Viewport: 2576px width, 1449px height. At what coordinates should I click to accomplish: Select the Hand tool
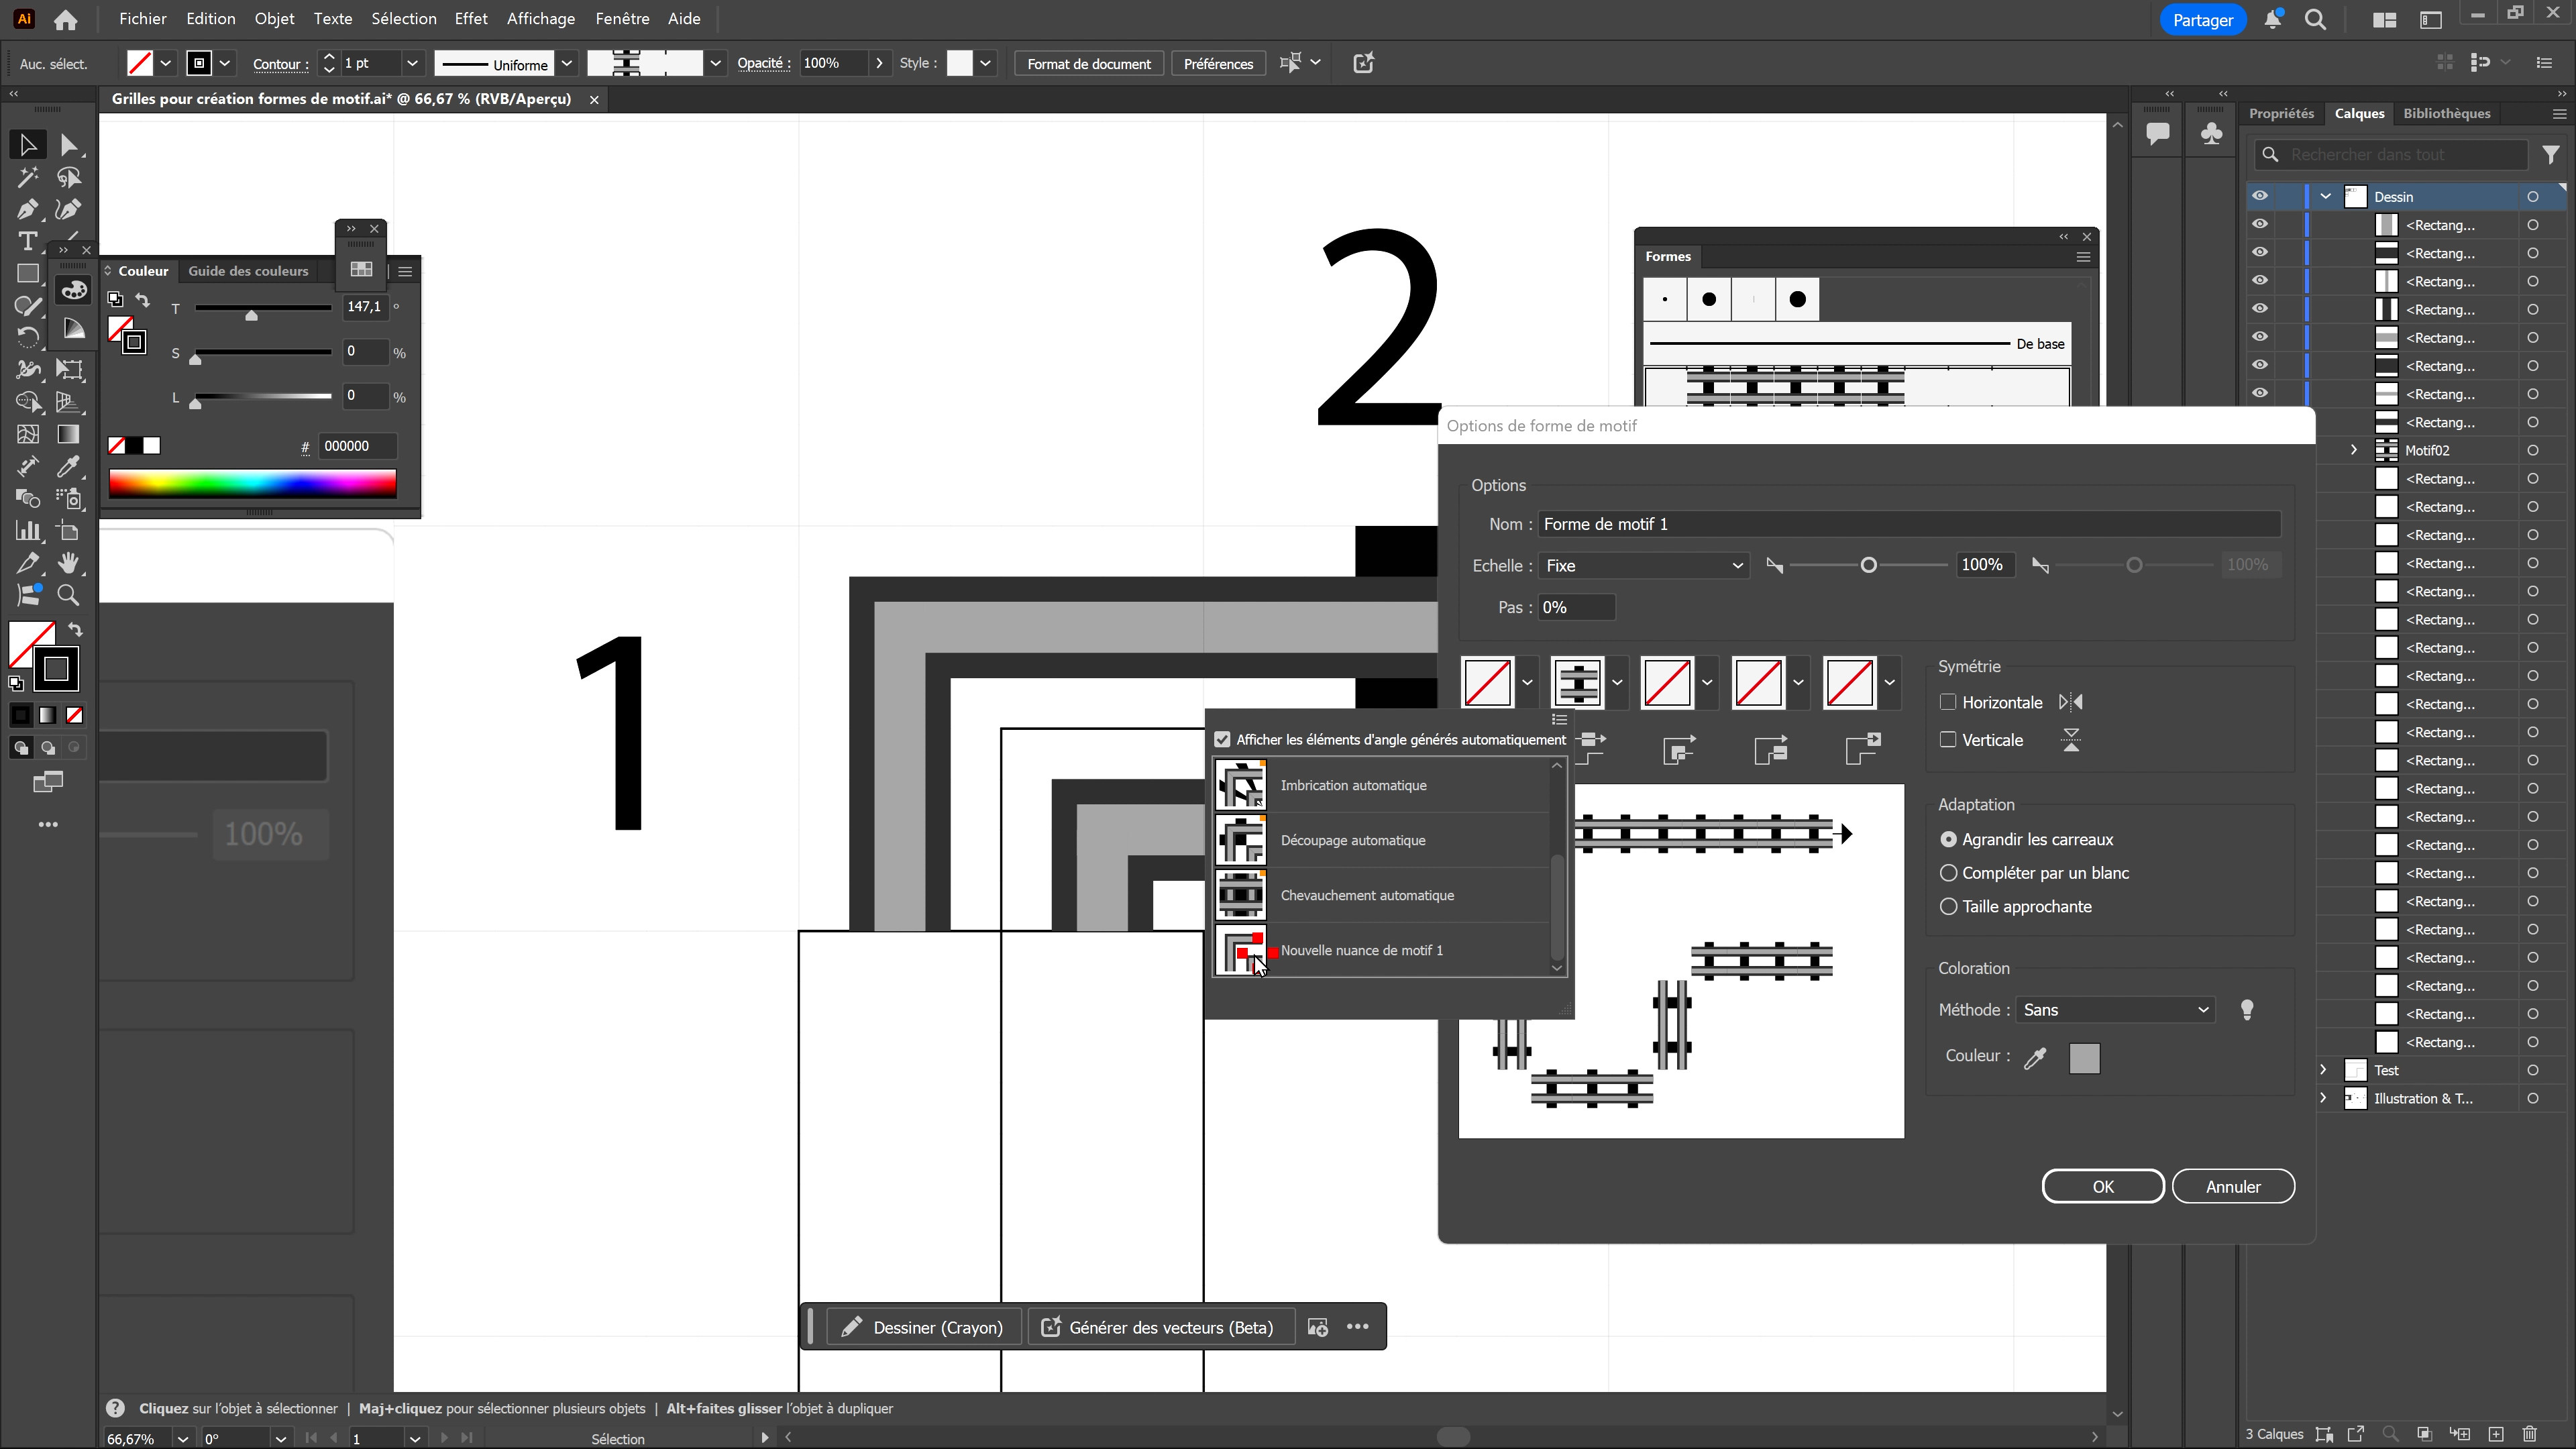point(68,563)
